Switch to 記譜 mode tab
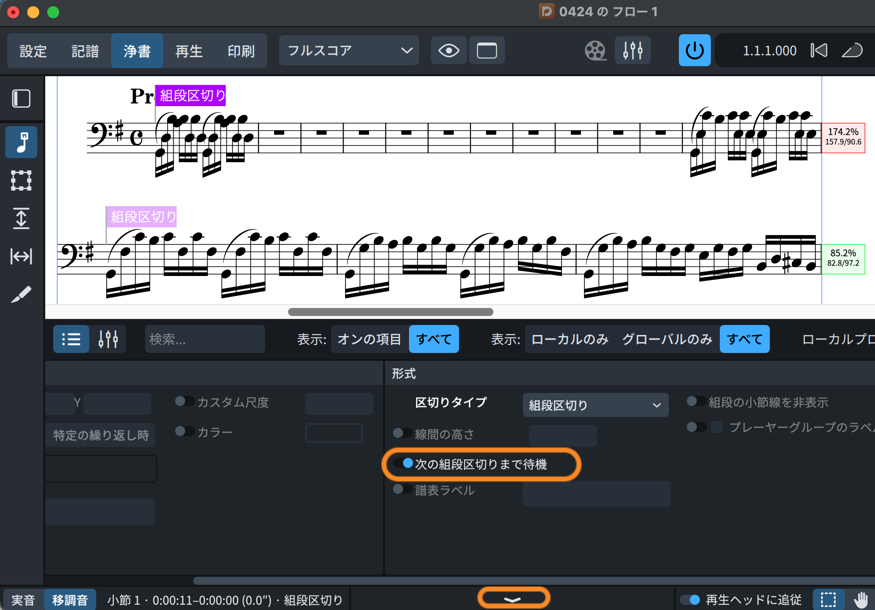This screenshot has width=875, height=610. [x=85, y=51]
